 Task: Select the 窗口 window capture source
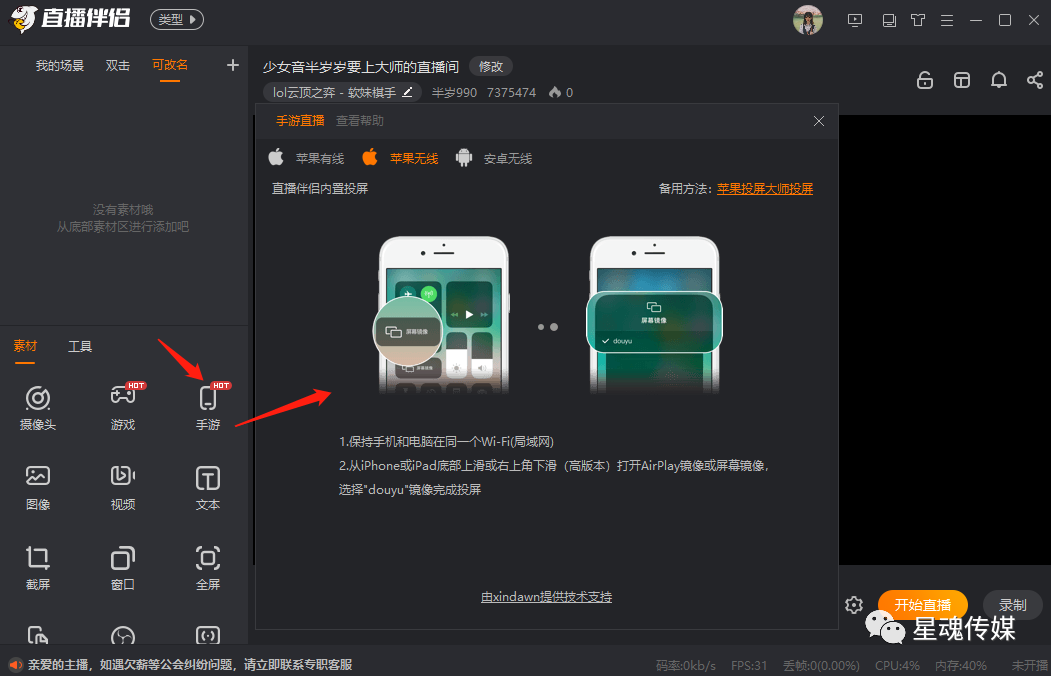[123, 568]
